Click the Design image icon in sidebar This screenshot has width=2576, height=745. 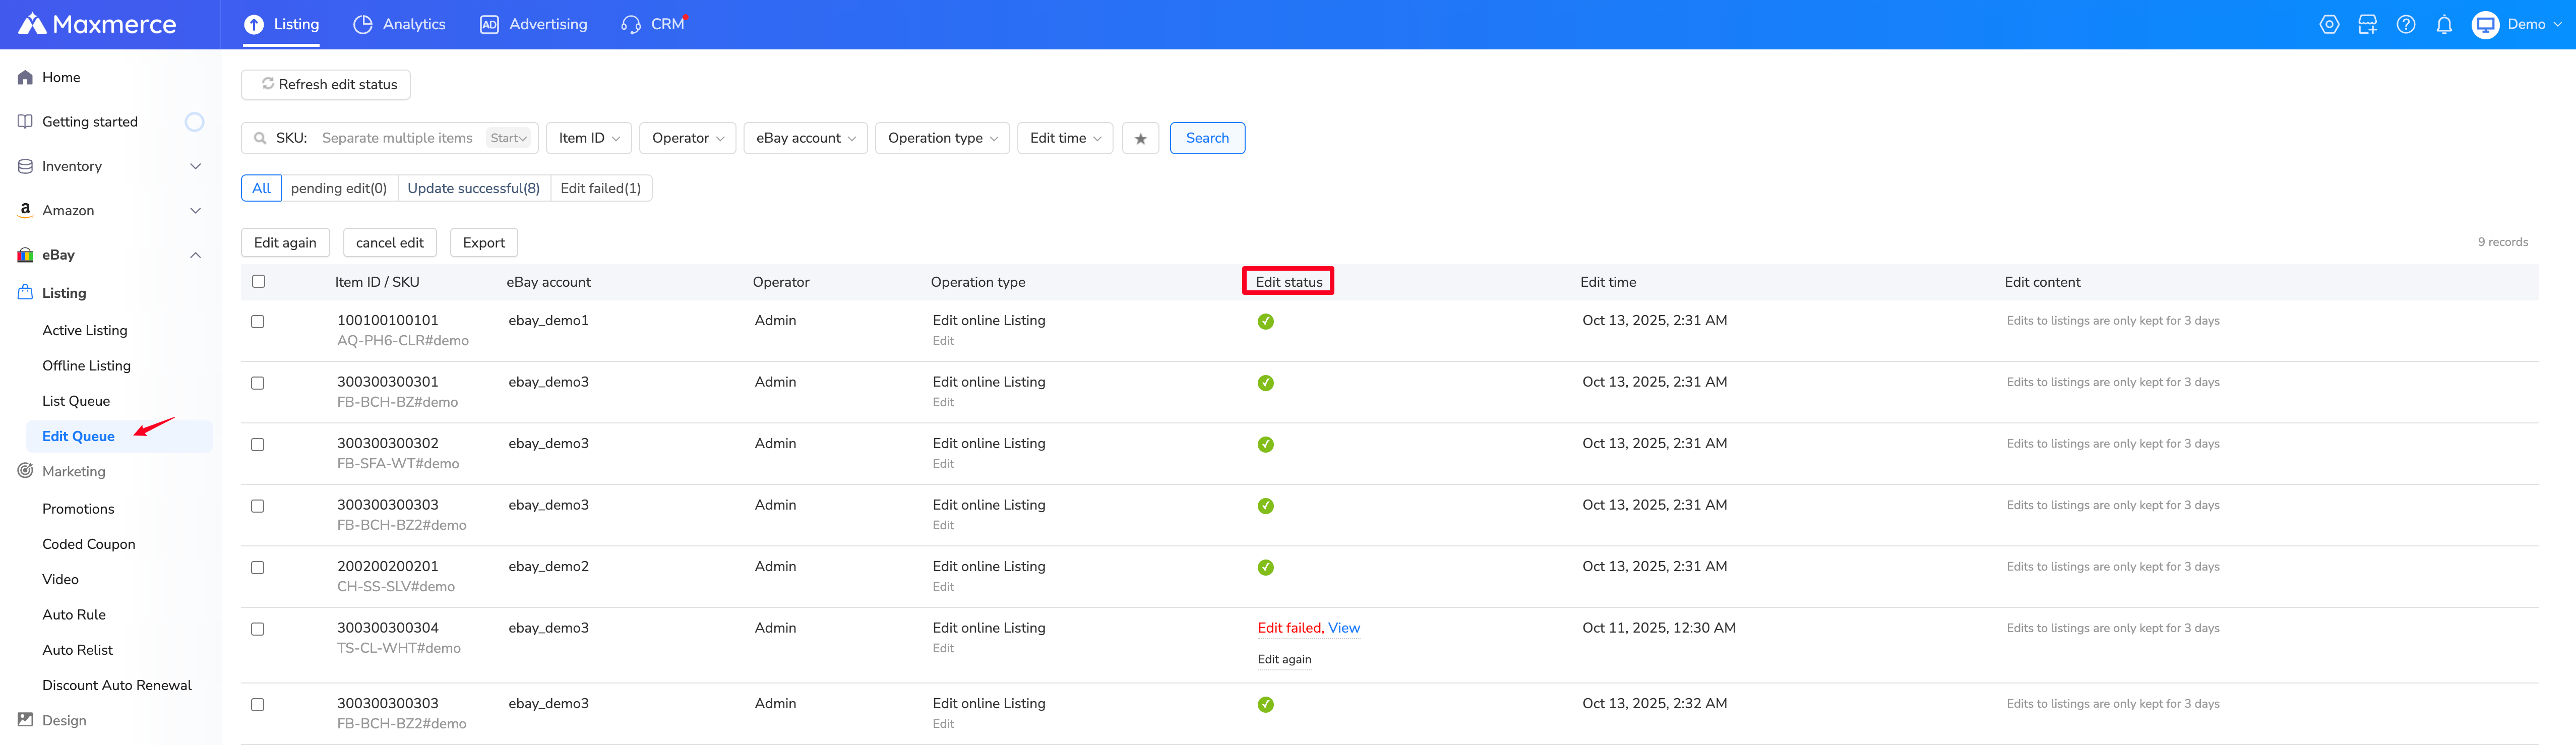pyautogui.click(x=25, y=719)
